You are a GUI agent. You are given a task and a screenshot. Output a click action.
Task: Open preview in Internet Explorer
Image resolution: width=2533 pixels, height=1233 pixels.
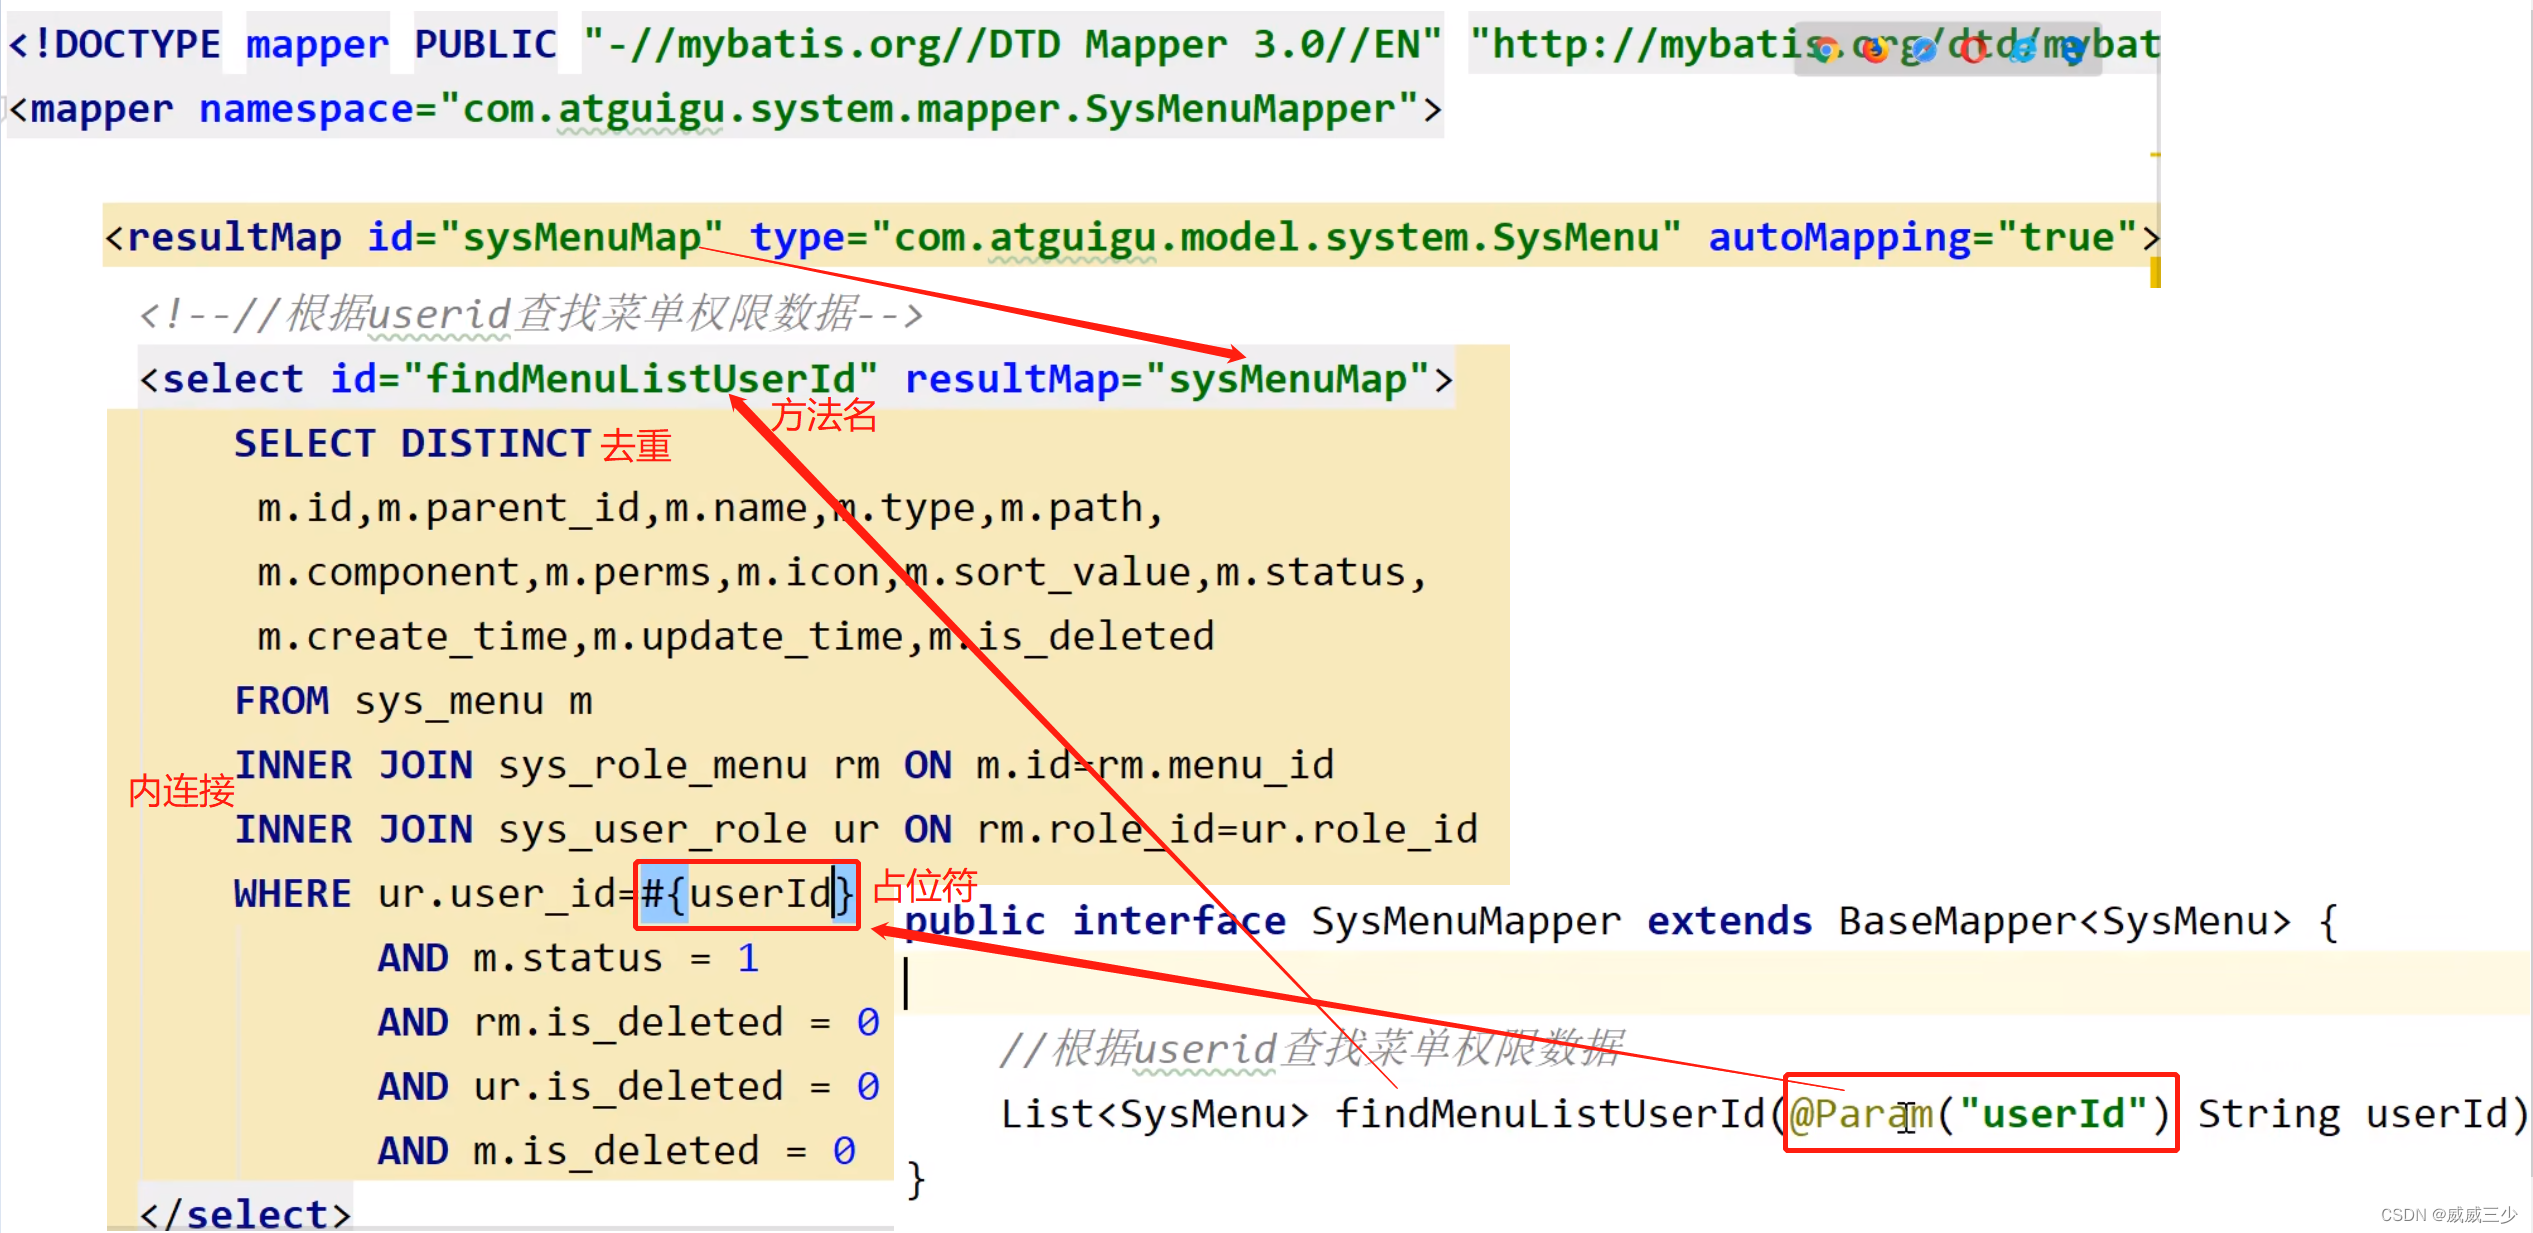[x=2022, y=49]
